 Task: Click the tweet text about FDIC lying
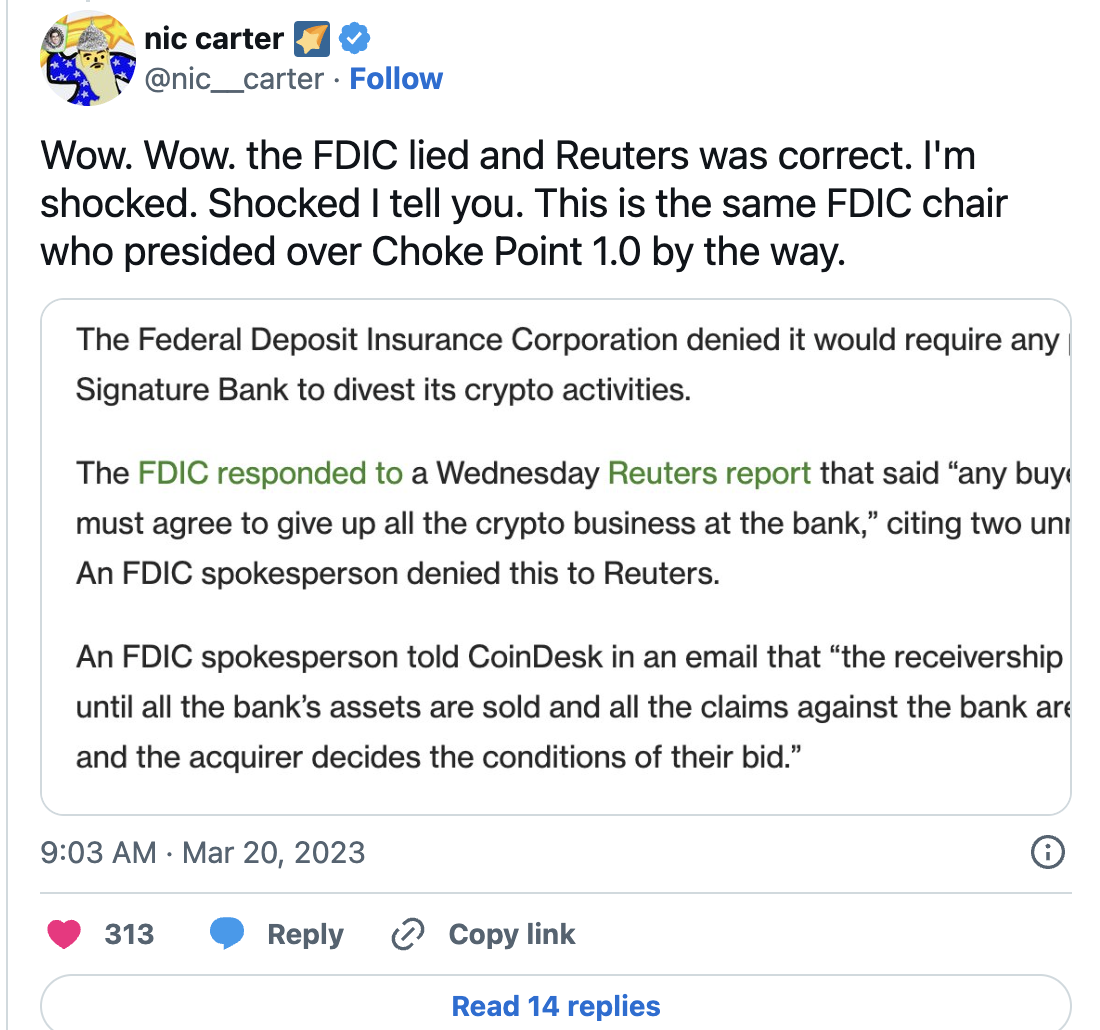coord(523,204)
